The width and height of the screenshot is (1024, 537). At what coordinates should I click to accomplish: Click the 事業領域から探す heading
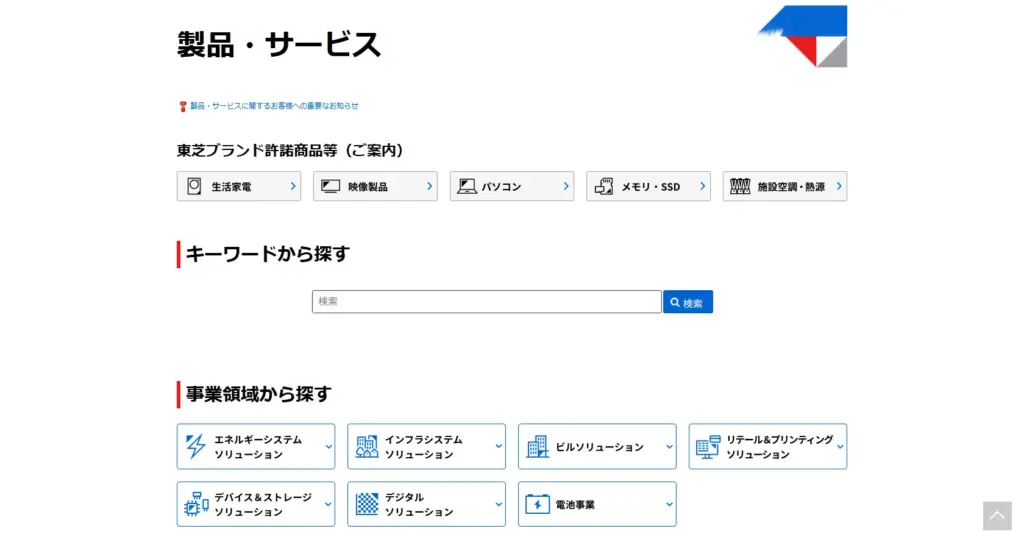(259, 394)
